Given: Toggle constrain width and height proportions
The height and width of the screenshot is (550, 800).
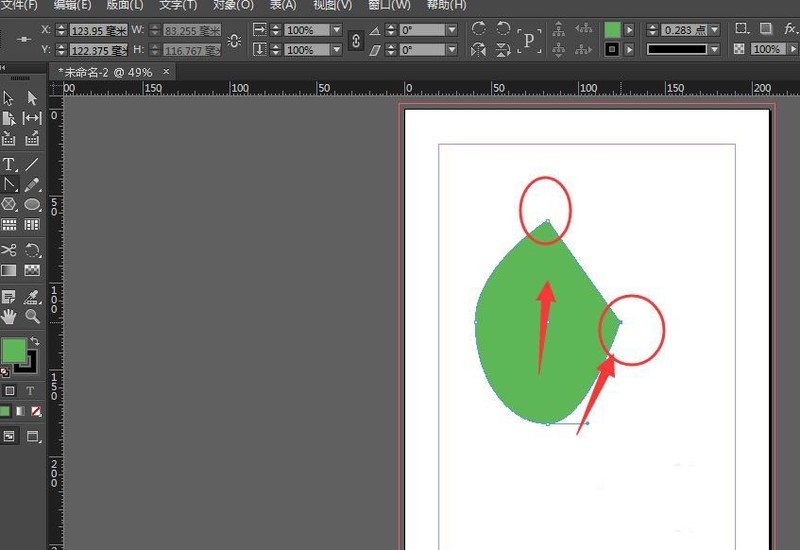Looking at the screenshot, I should [x=235, y=40].
